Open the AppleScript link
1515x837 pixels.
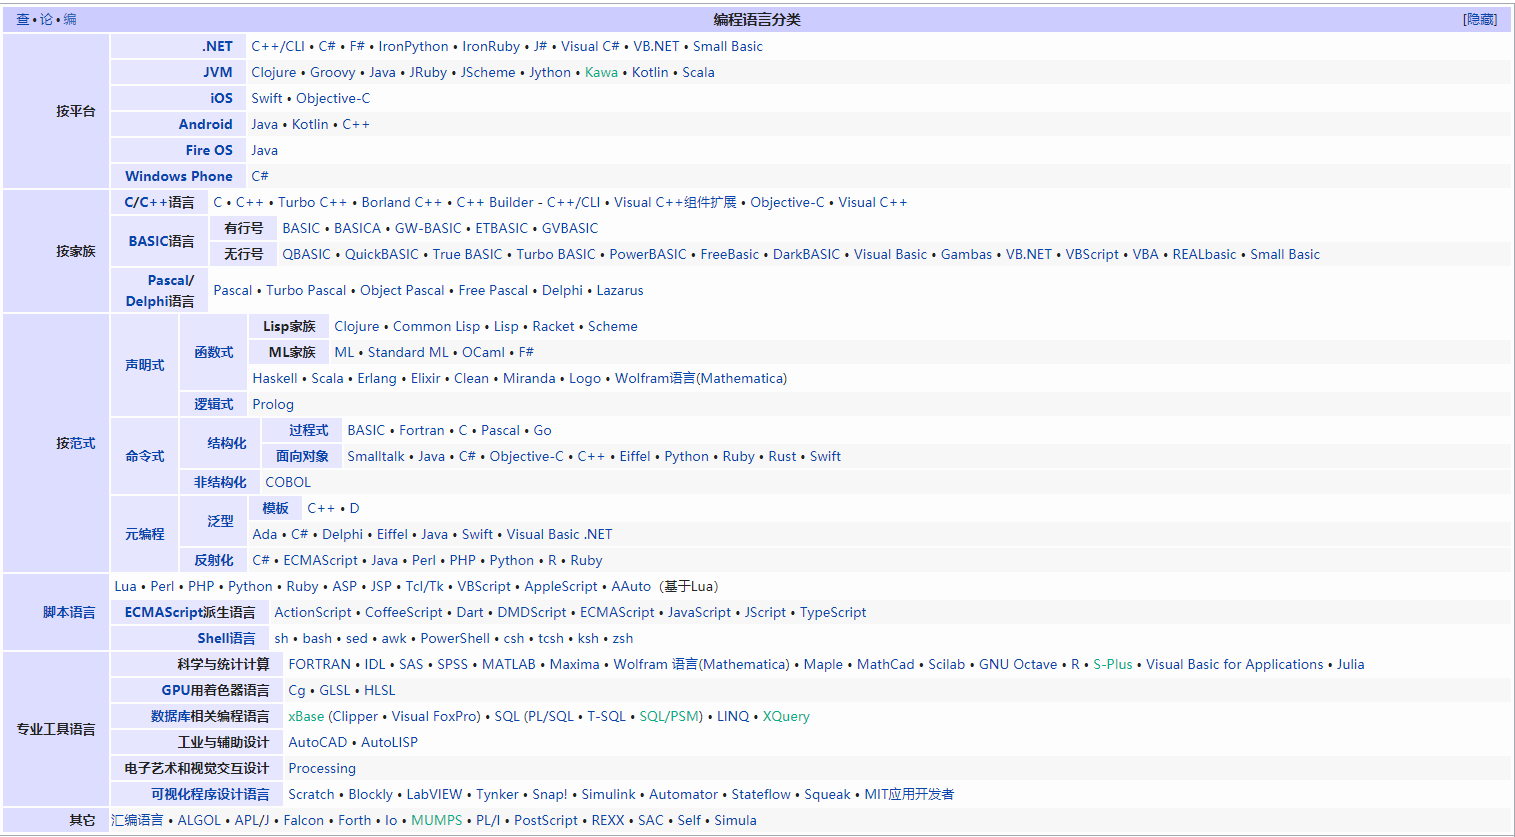pyautogui.click(x=561, y=586)
